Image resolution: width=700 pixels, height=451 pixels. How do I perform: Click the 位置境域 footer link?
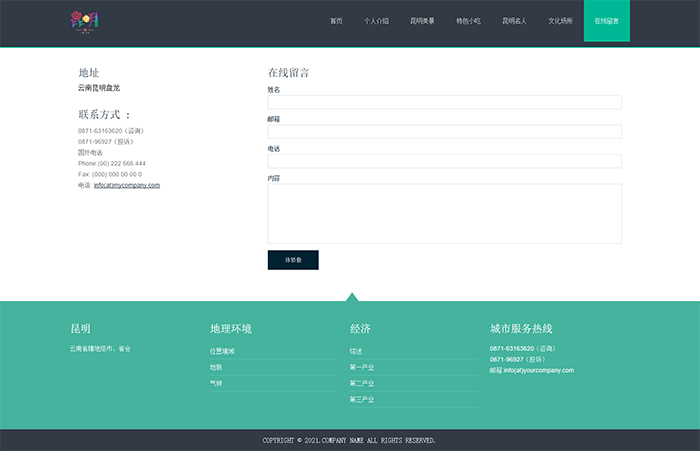pyautogui.click(x=222, y=351)
